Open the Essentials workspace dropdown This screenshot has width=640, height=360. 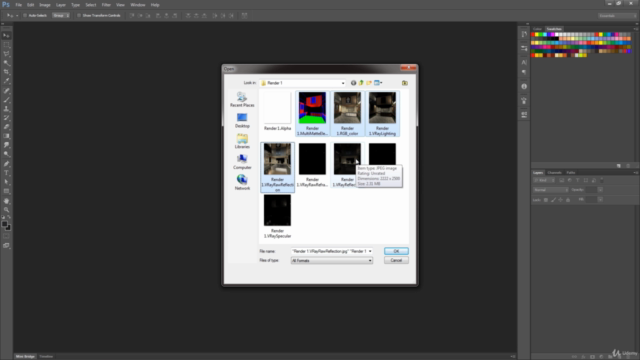[617, 16]
